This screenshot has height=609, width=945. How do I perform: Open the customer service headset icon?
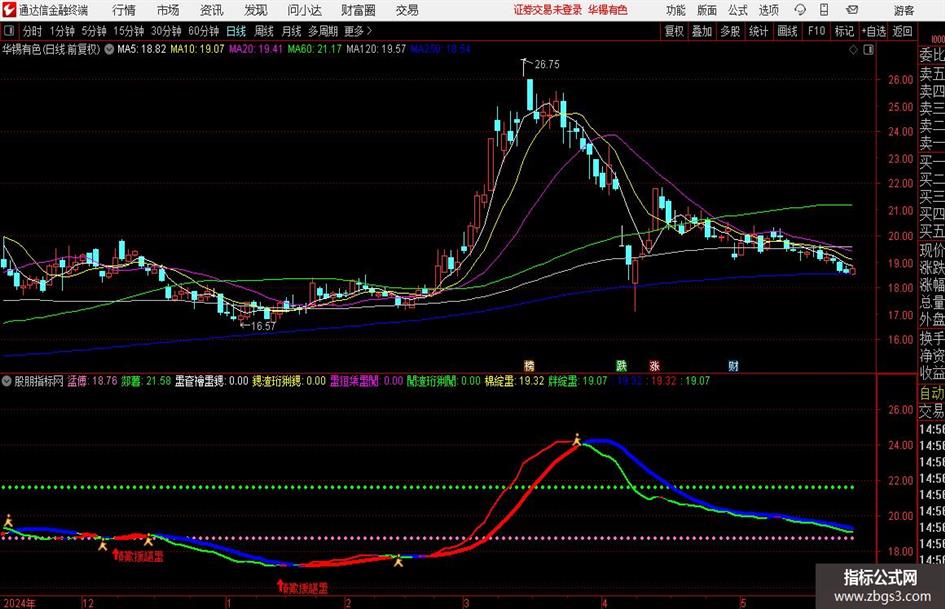click(x=800, y=10)
